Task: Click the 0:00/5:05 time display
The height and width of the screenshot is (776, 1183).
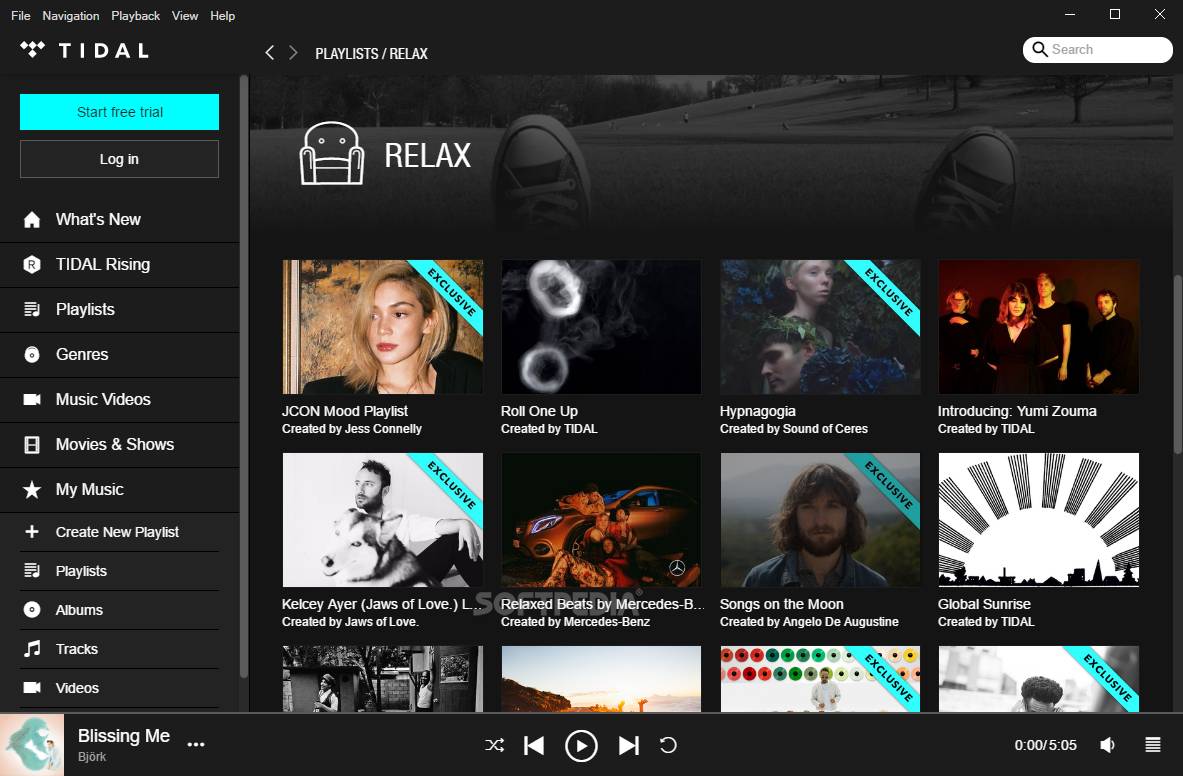Action: (x=1045, y=745)
